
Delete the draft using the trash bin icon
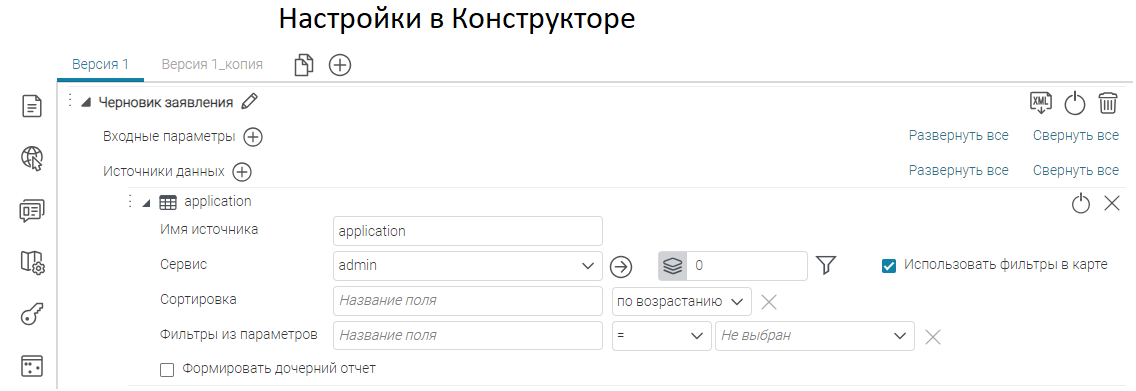click(x=1108, y=103)
